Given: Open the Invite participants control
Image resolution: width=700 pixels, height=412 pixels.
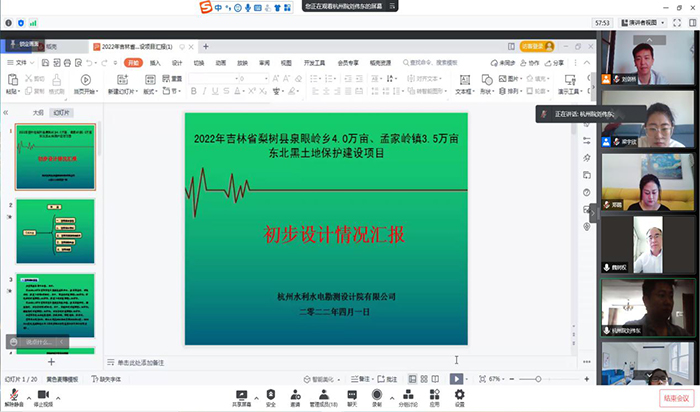Looking at the screenshot, I should pos(296,397).
